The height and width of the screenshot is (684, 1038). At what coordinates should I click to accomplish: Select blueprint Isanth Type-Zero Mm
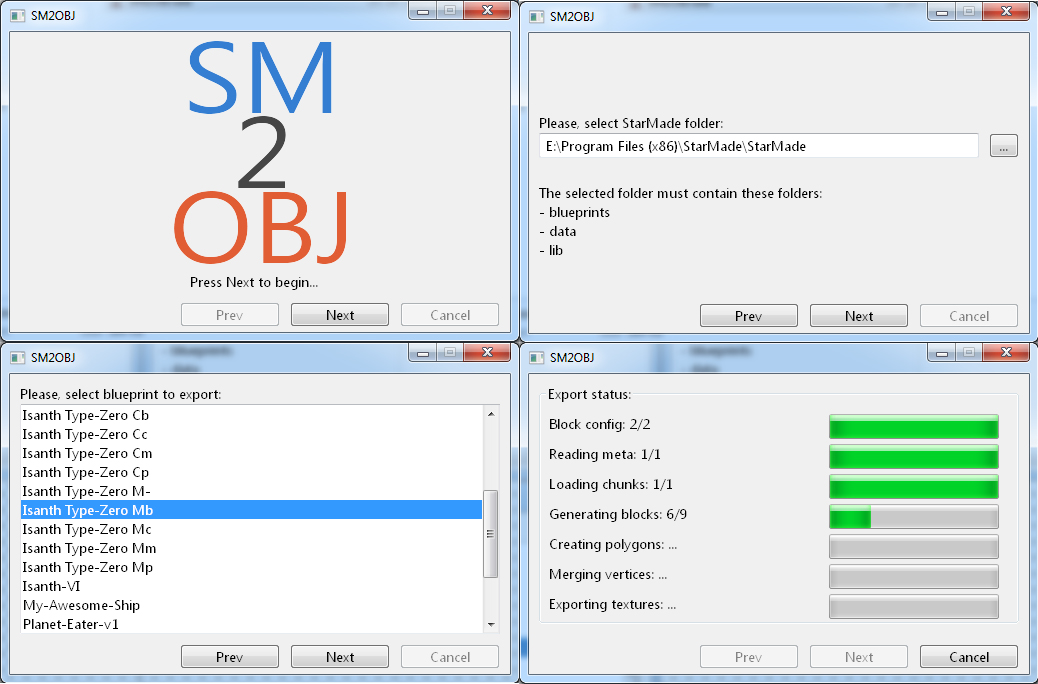(252, 548)
